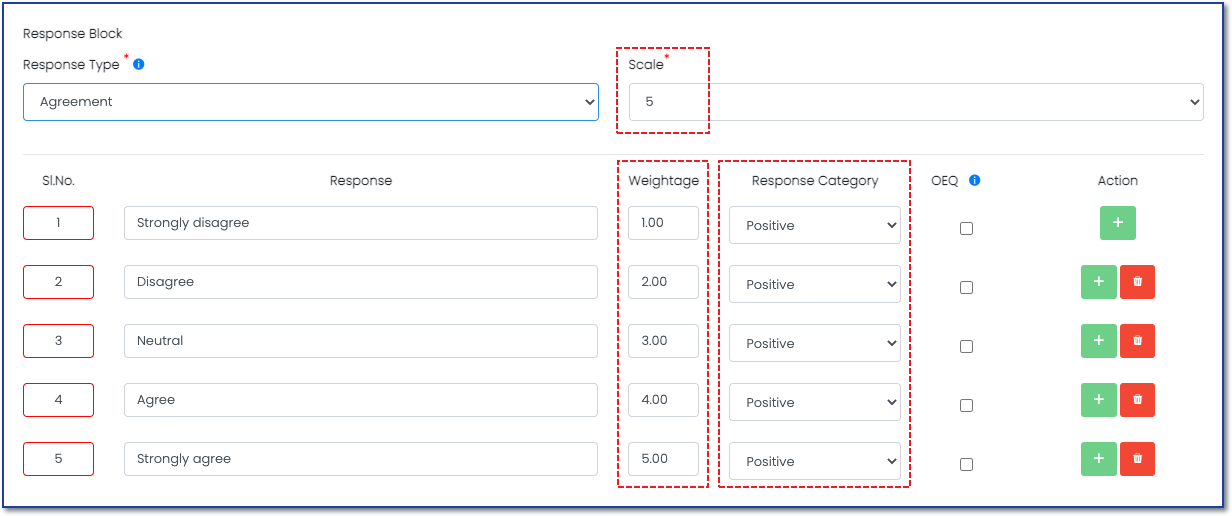Viewport: 1232px width, 516px height.
Task: Click the Weightage field showing 5.00
Action: tap(663, 459)
